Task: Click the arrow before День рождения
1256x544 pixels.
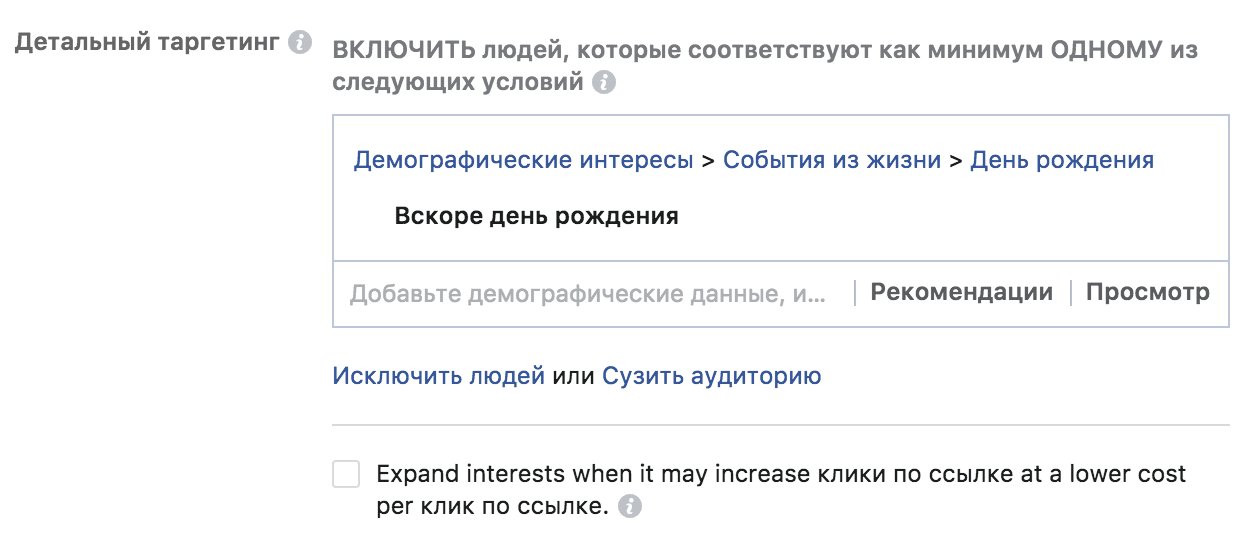Action: [957, 161]
